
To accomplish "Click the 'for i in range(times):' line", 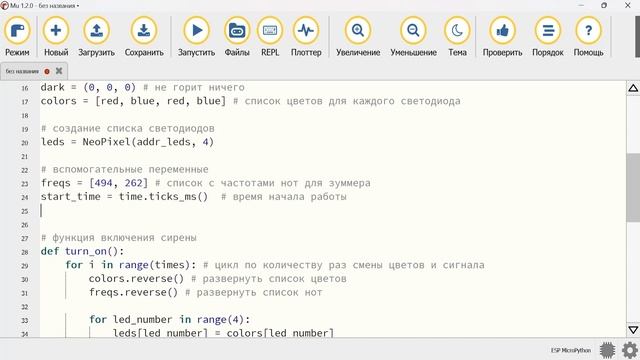I will [131, 265].
